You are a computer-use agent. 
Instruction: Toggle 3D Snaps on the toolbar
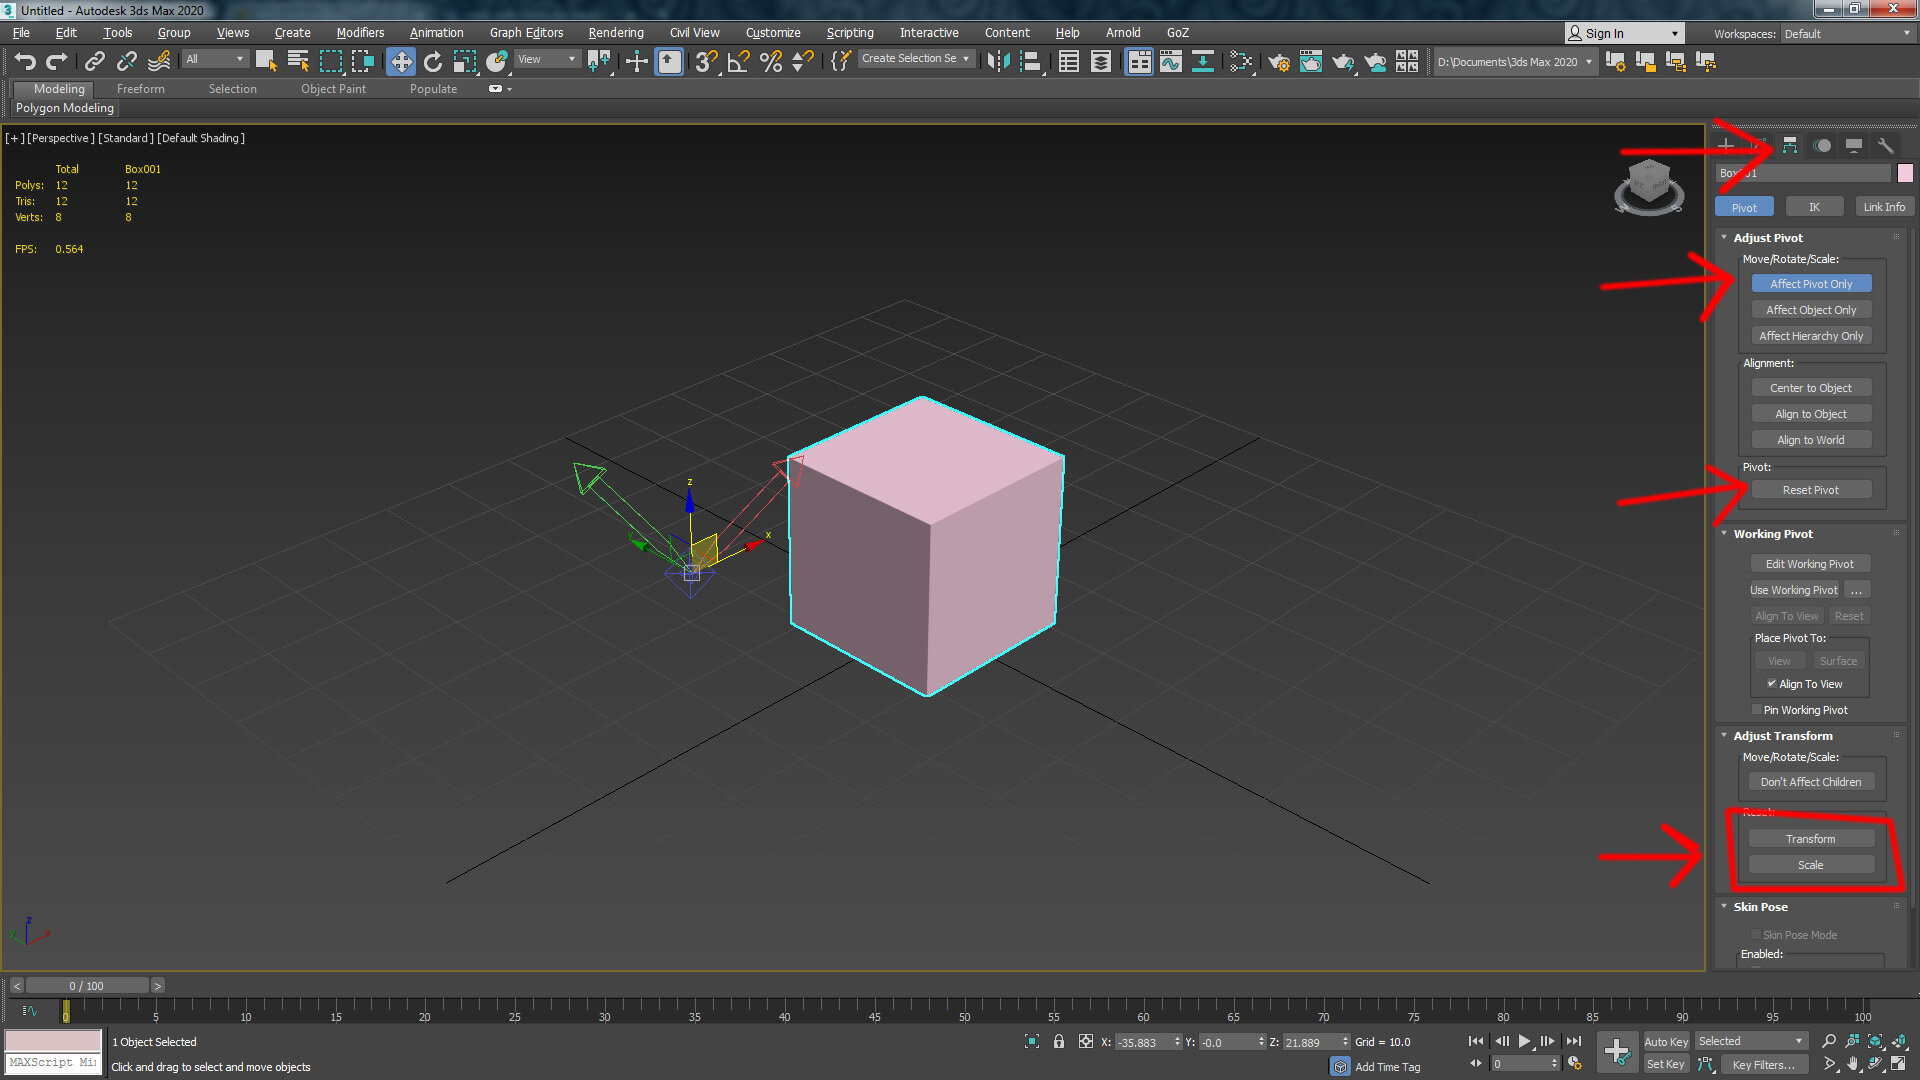pyautogui.click(x=706, y=61)
